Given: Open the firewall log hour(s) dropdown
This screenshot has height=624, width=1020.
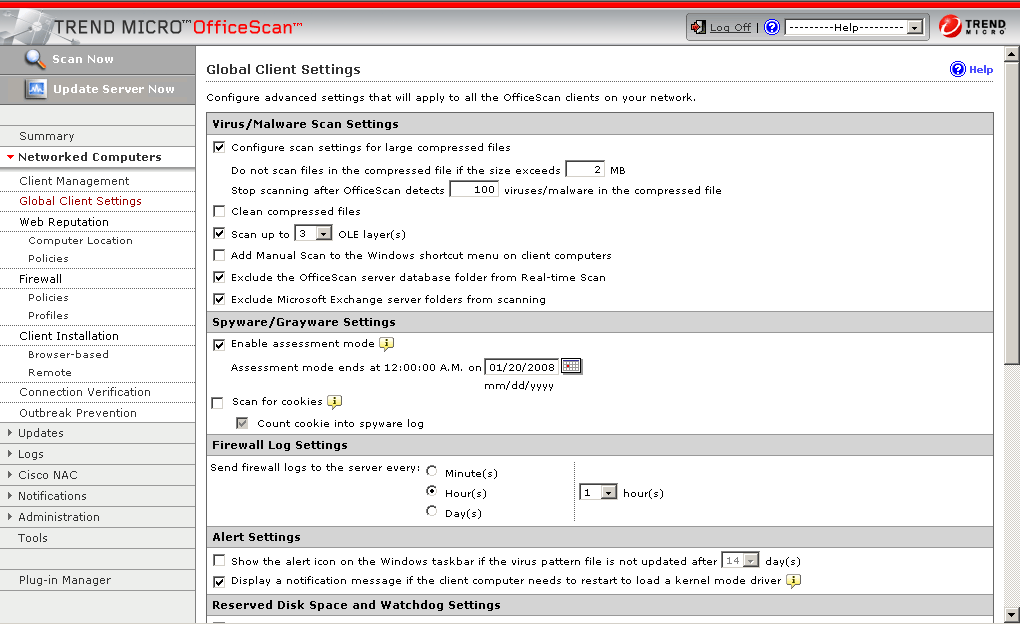Looking at the screenshot, I should [598, 493].
